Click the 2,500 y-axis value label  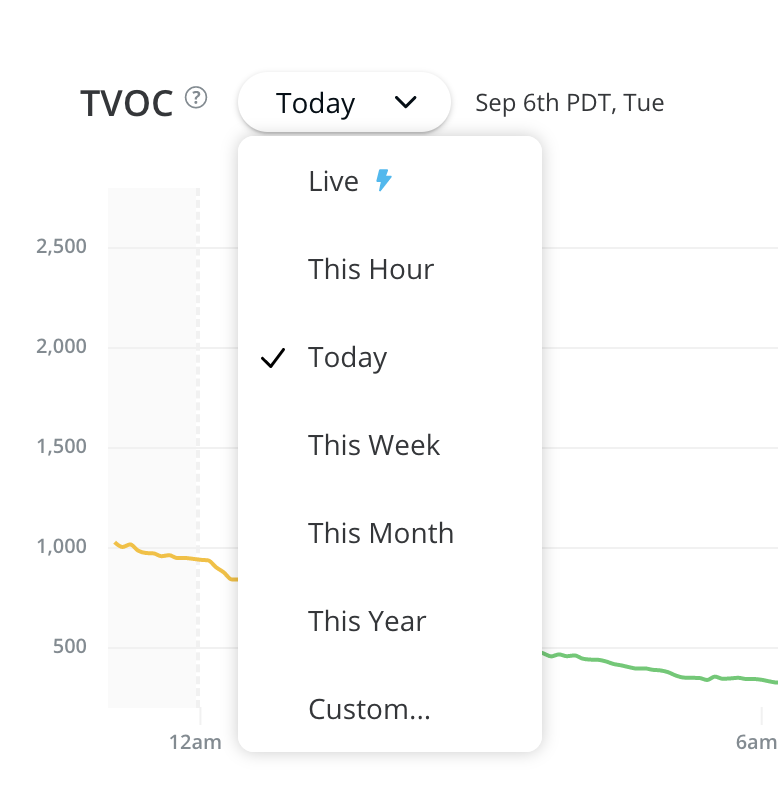(61, 247)
